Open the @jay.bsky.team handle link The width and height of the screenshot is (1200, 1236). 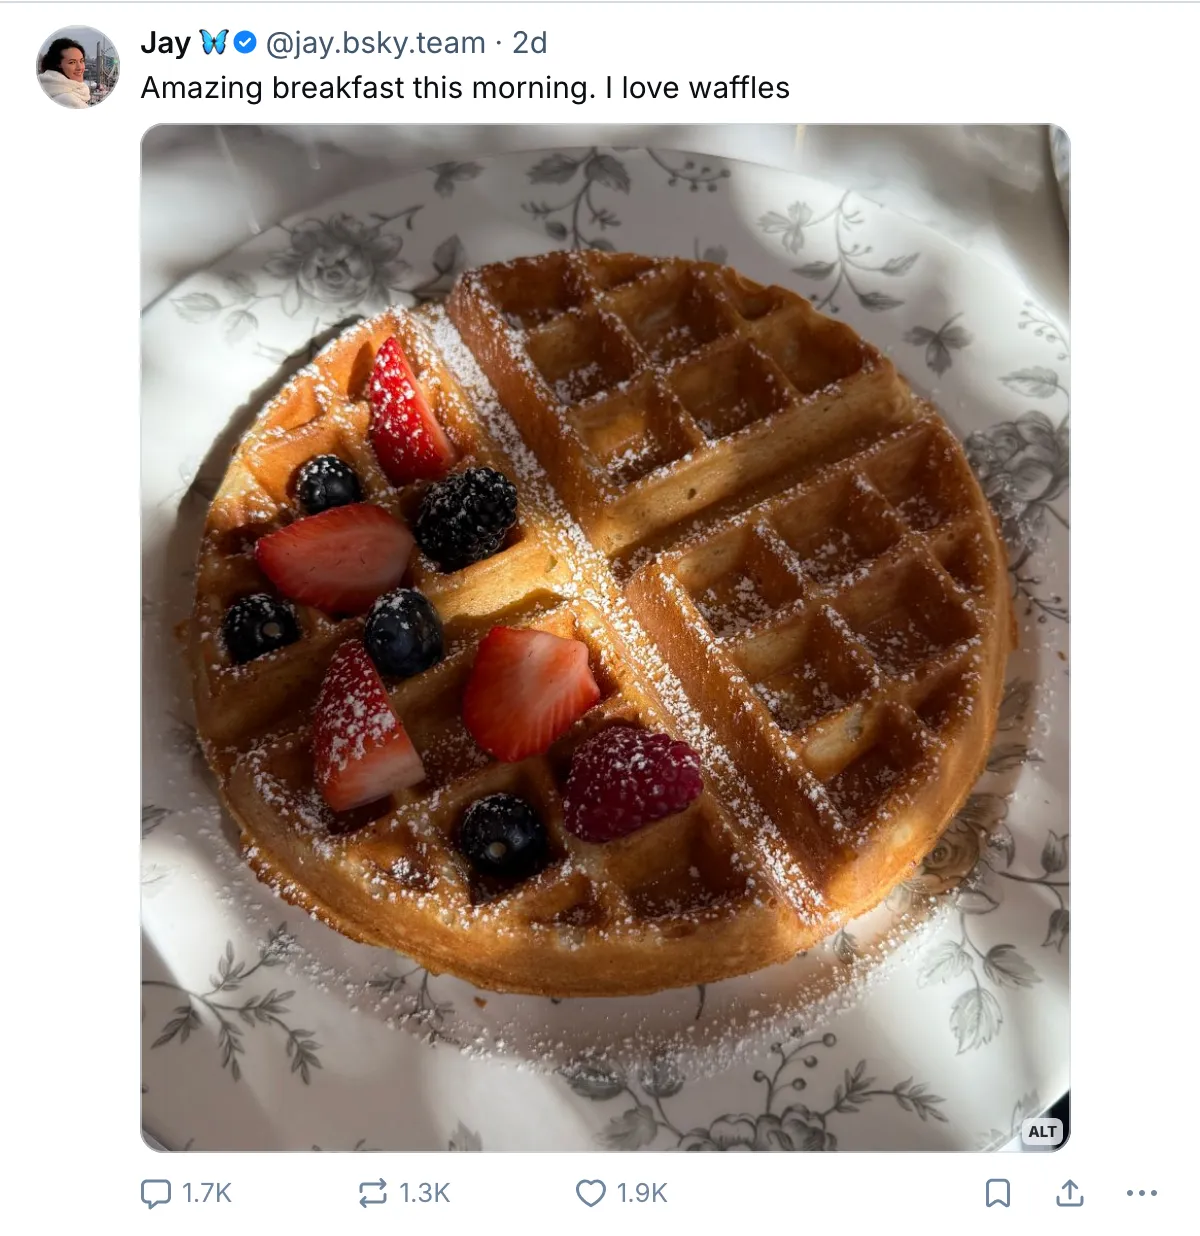[x=375, y=43]
